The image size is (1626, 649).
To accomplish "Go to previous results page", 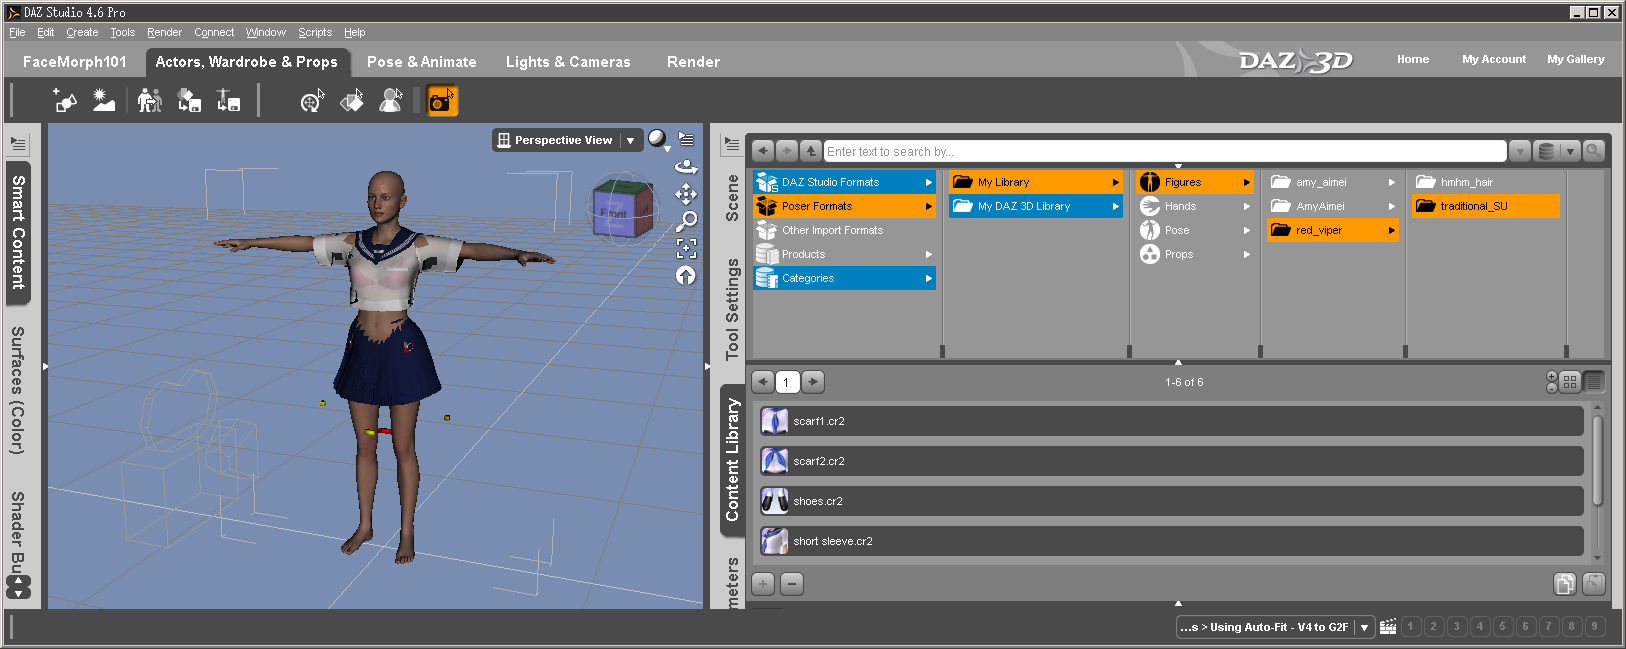I will pos(763,381).
